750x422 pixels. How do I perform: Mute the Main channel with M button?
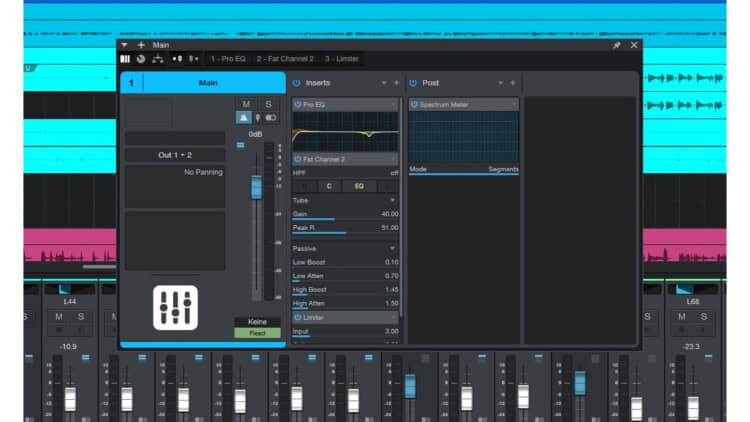tap(246, 104)
